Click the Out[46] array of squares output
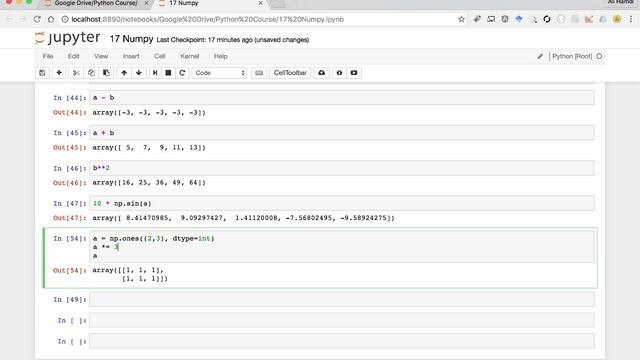This screenshot has height=360, width=640. (149, 182)
